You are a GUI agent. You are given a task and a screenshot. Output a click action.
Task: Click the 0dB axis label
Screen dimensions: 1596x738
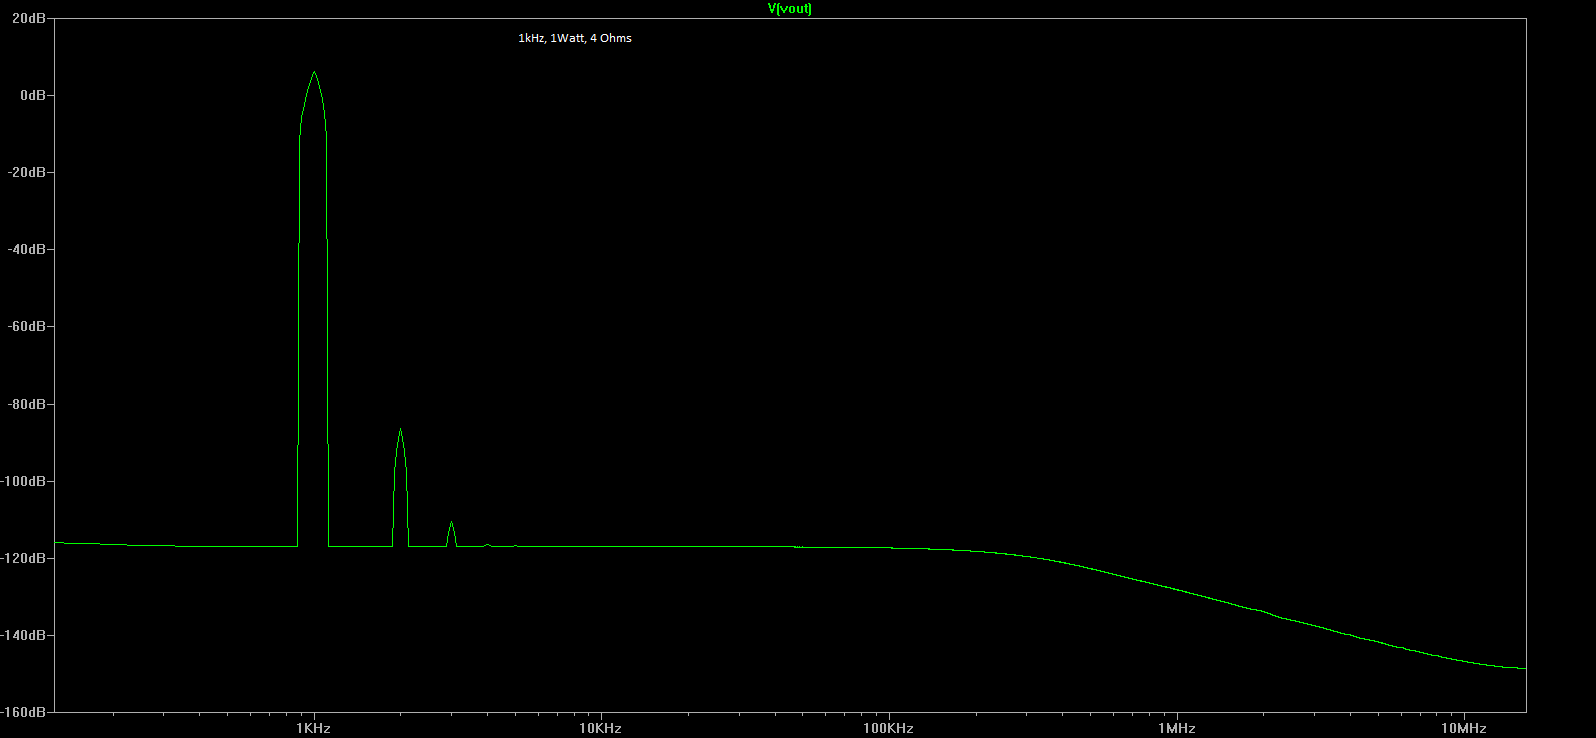33,95
